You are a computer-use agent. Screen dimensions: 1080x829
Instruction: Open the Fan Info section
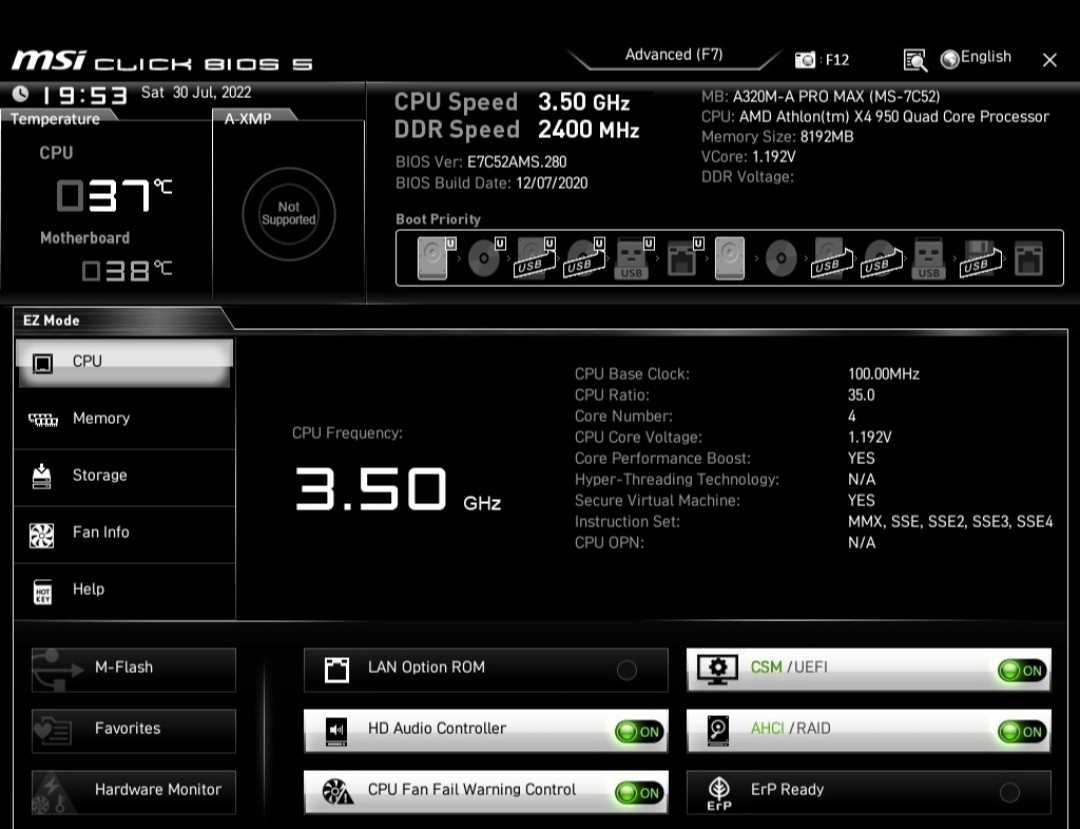point(125,533)
